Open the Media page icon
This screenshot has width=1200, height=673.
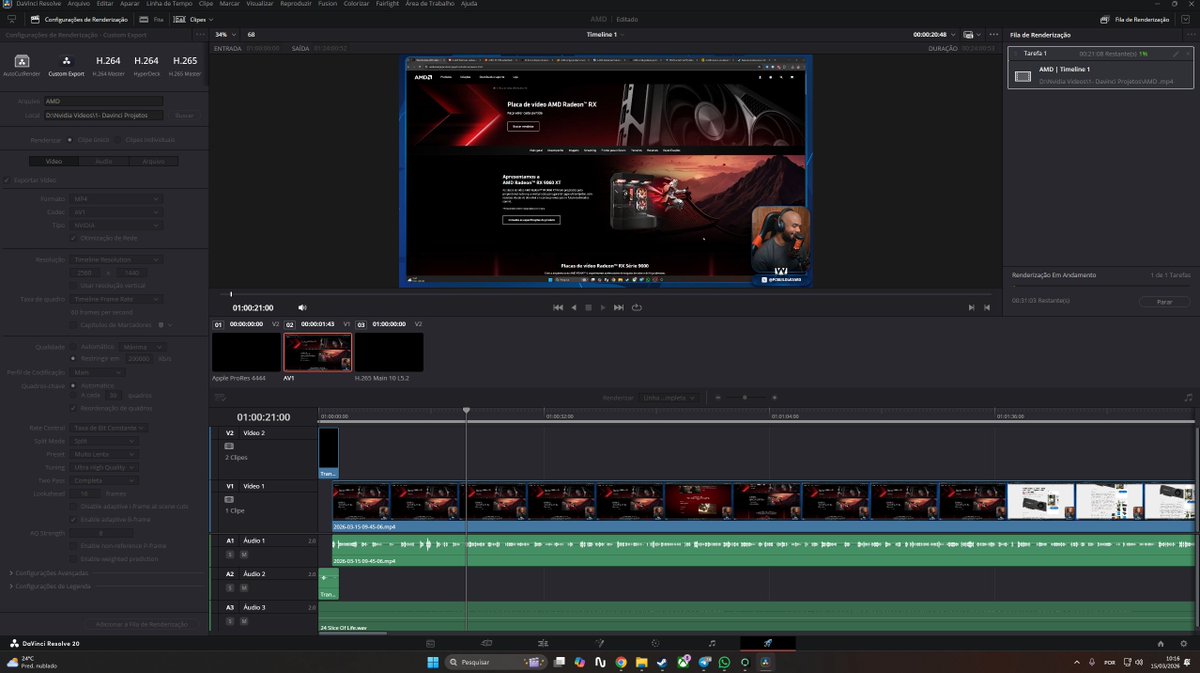[430, 643]
